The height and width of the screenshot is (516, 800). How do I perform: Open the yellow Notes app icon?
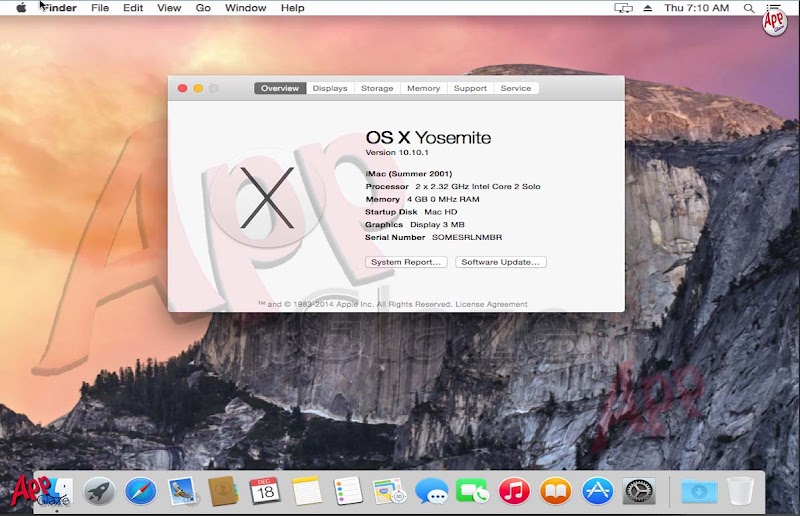[x=307, y=492]
